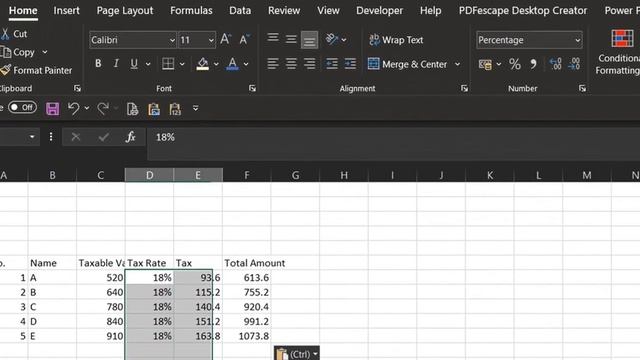The height and width of the screenshot is (360, 640).
Task: Click the Orientation text angle icon
Action: (332, 39)
